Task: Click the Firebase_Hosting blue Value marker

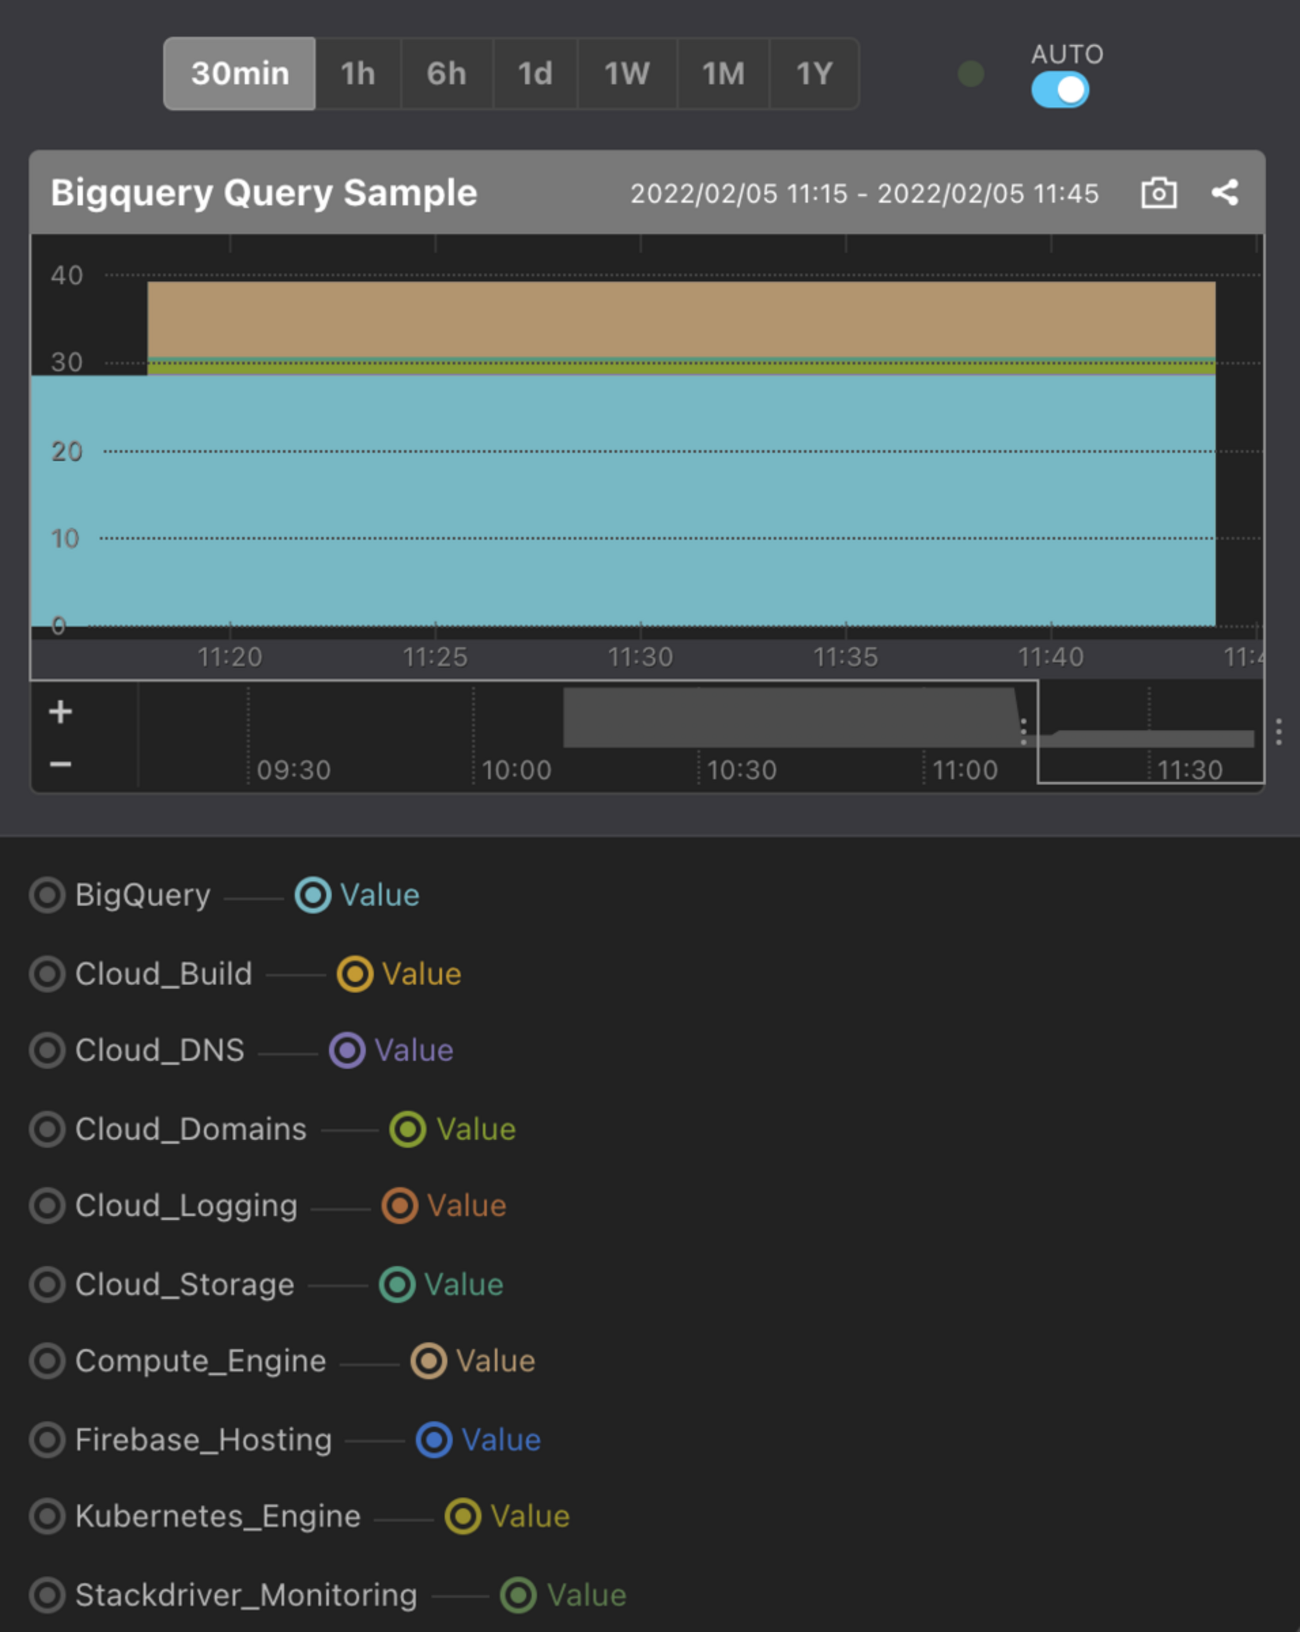Action: (434, 1440)
